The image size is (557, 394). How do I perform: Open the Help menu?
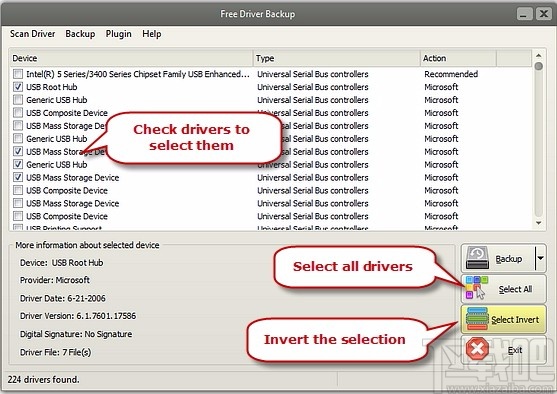click(x=152, y=34)
